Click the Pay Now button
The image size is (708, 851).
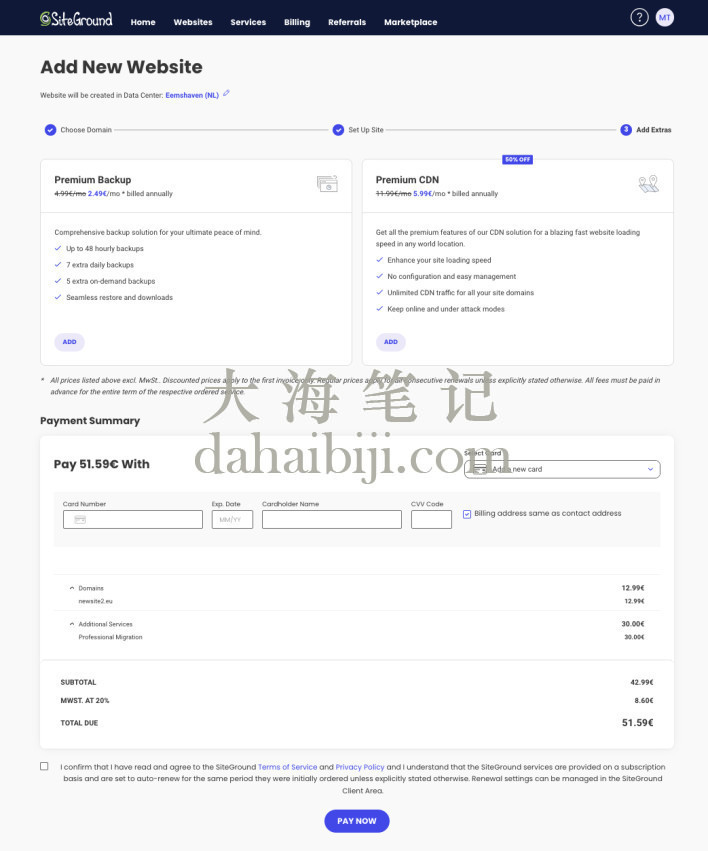(357, 821)
